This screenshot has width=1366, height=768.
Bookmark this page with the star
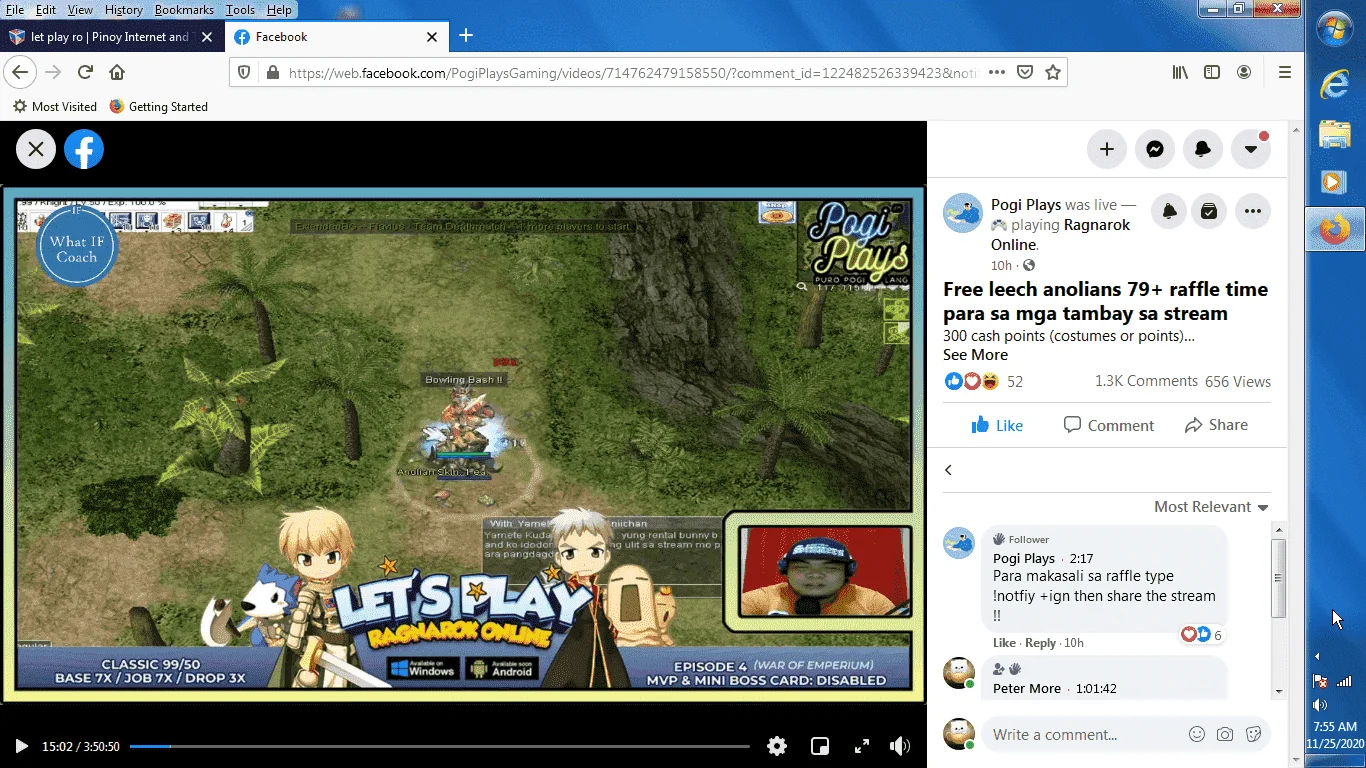[1053, 72]
